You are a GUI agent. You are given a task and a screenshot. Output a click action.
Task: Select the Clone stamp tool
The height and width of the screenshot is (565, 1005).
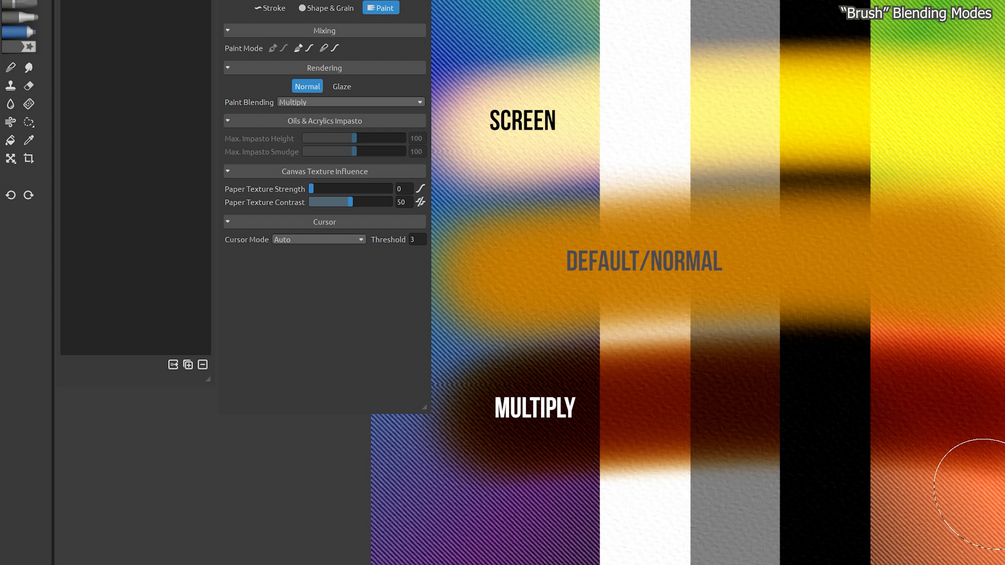pyautogui.click(x=10, y=85)
